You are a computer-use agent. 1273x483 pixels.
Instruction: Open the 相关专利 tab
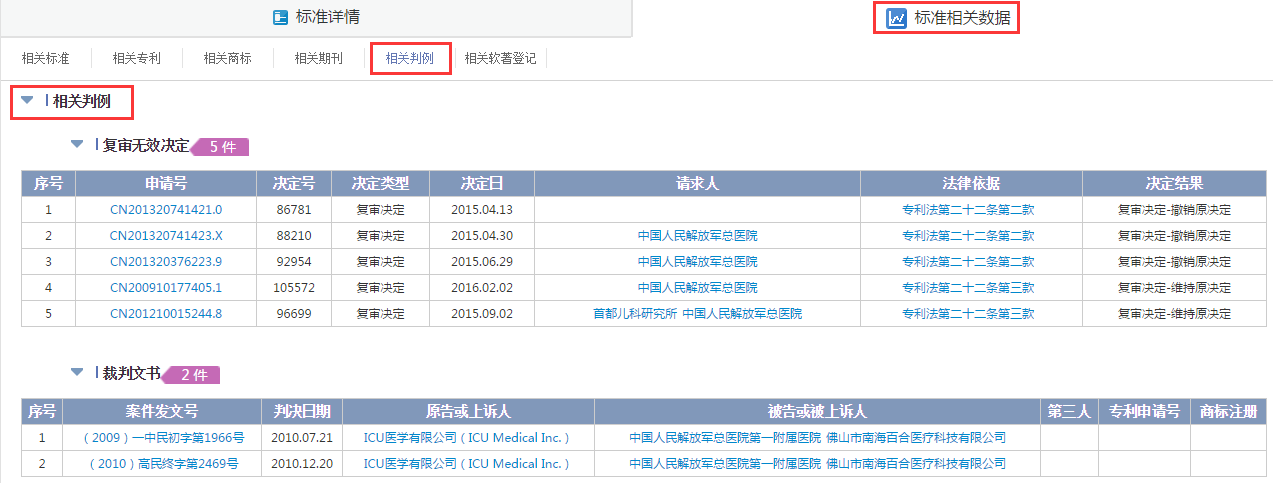click(136, 58)
